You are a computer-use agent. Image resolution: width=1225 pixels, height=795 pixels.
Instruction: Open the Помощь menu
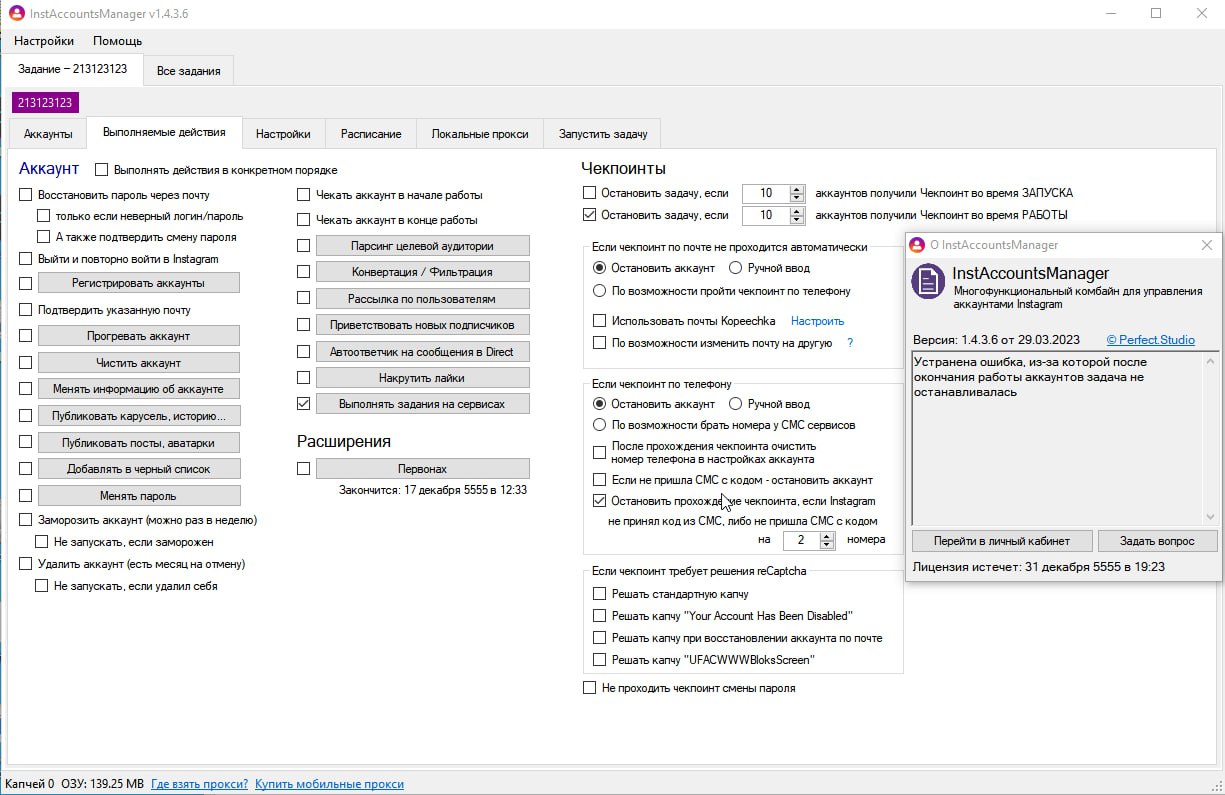pos(117,41)
